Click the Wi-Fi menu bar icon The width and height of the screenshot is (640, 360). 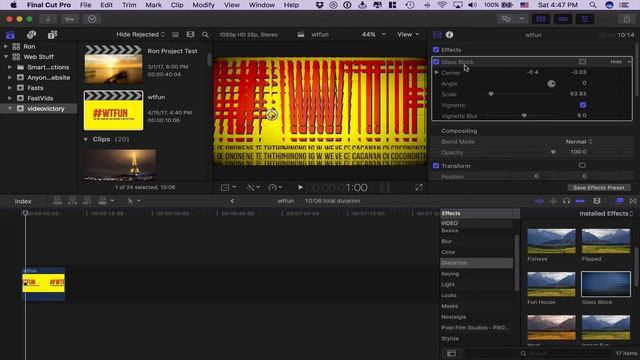(442, 5)
